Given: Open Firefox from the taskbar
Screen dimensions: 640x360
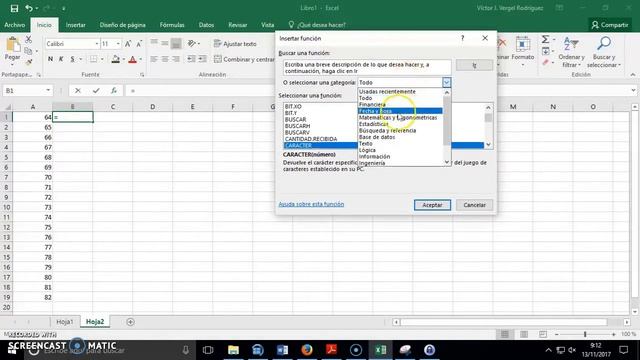Looking at the screenshot, I should (x=307, y=350).
